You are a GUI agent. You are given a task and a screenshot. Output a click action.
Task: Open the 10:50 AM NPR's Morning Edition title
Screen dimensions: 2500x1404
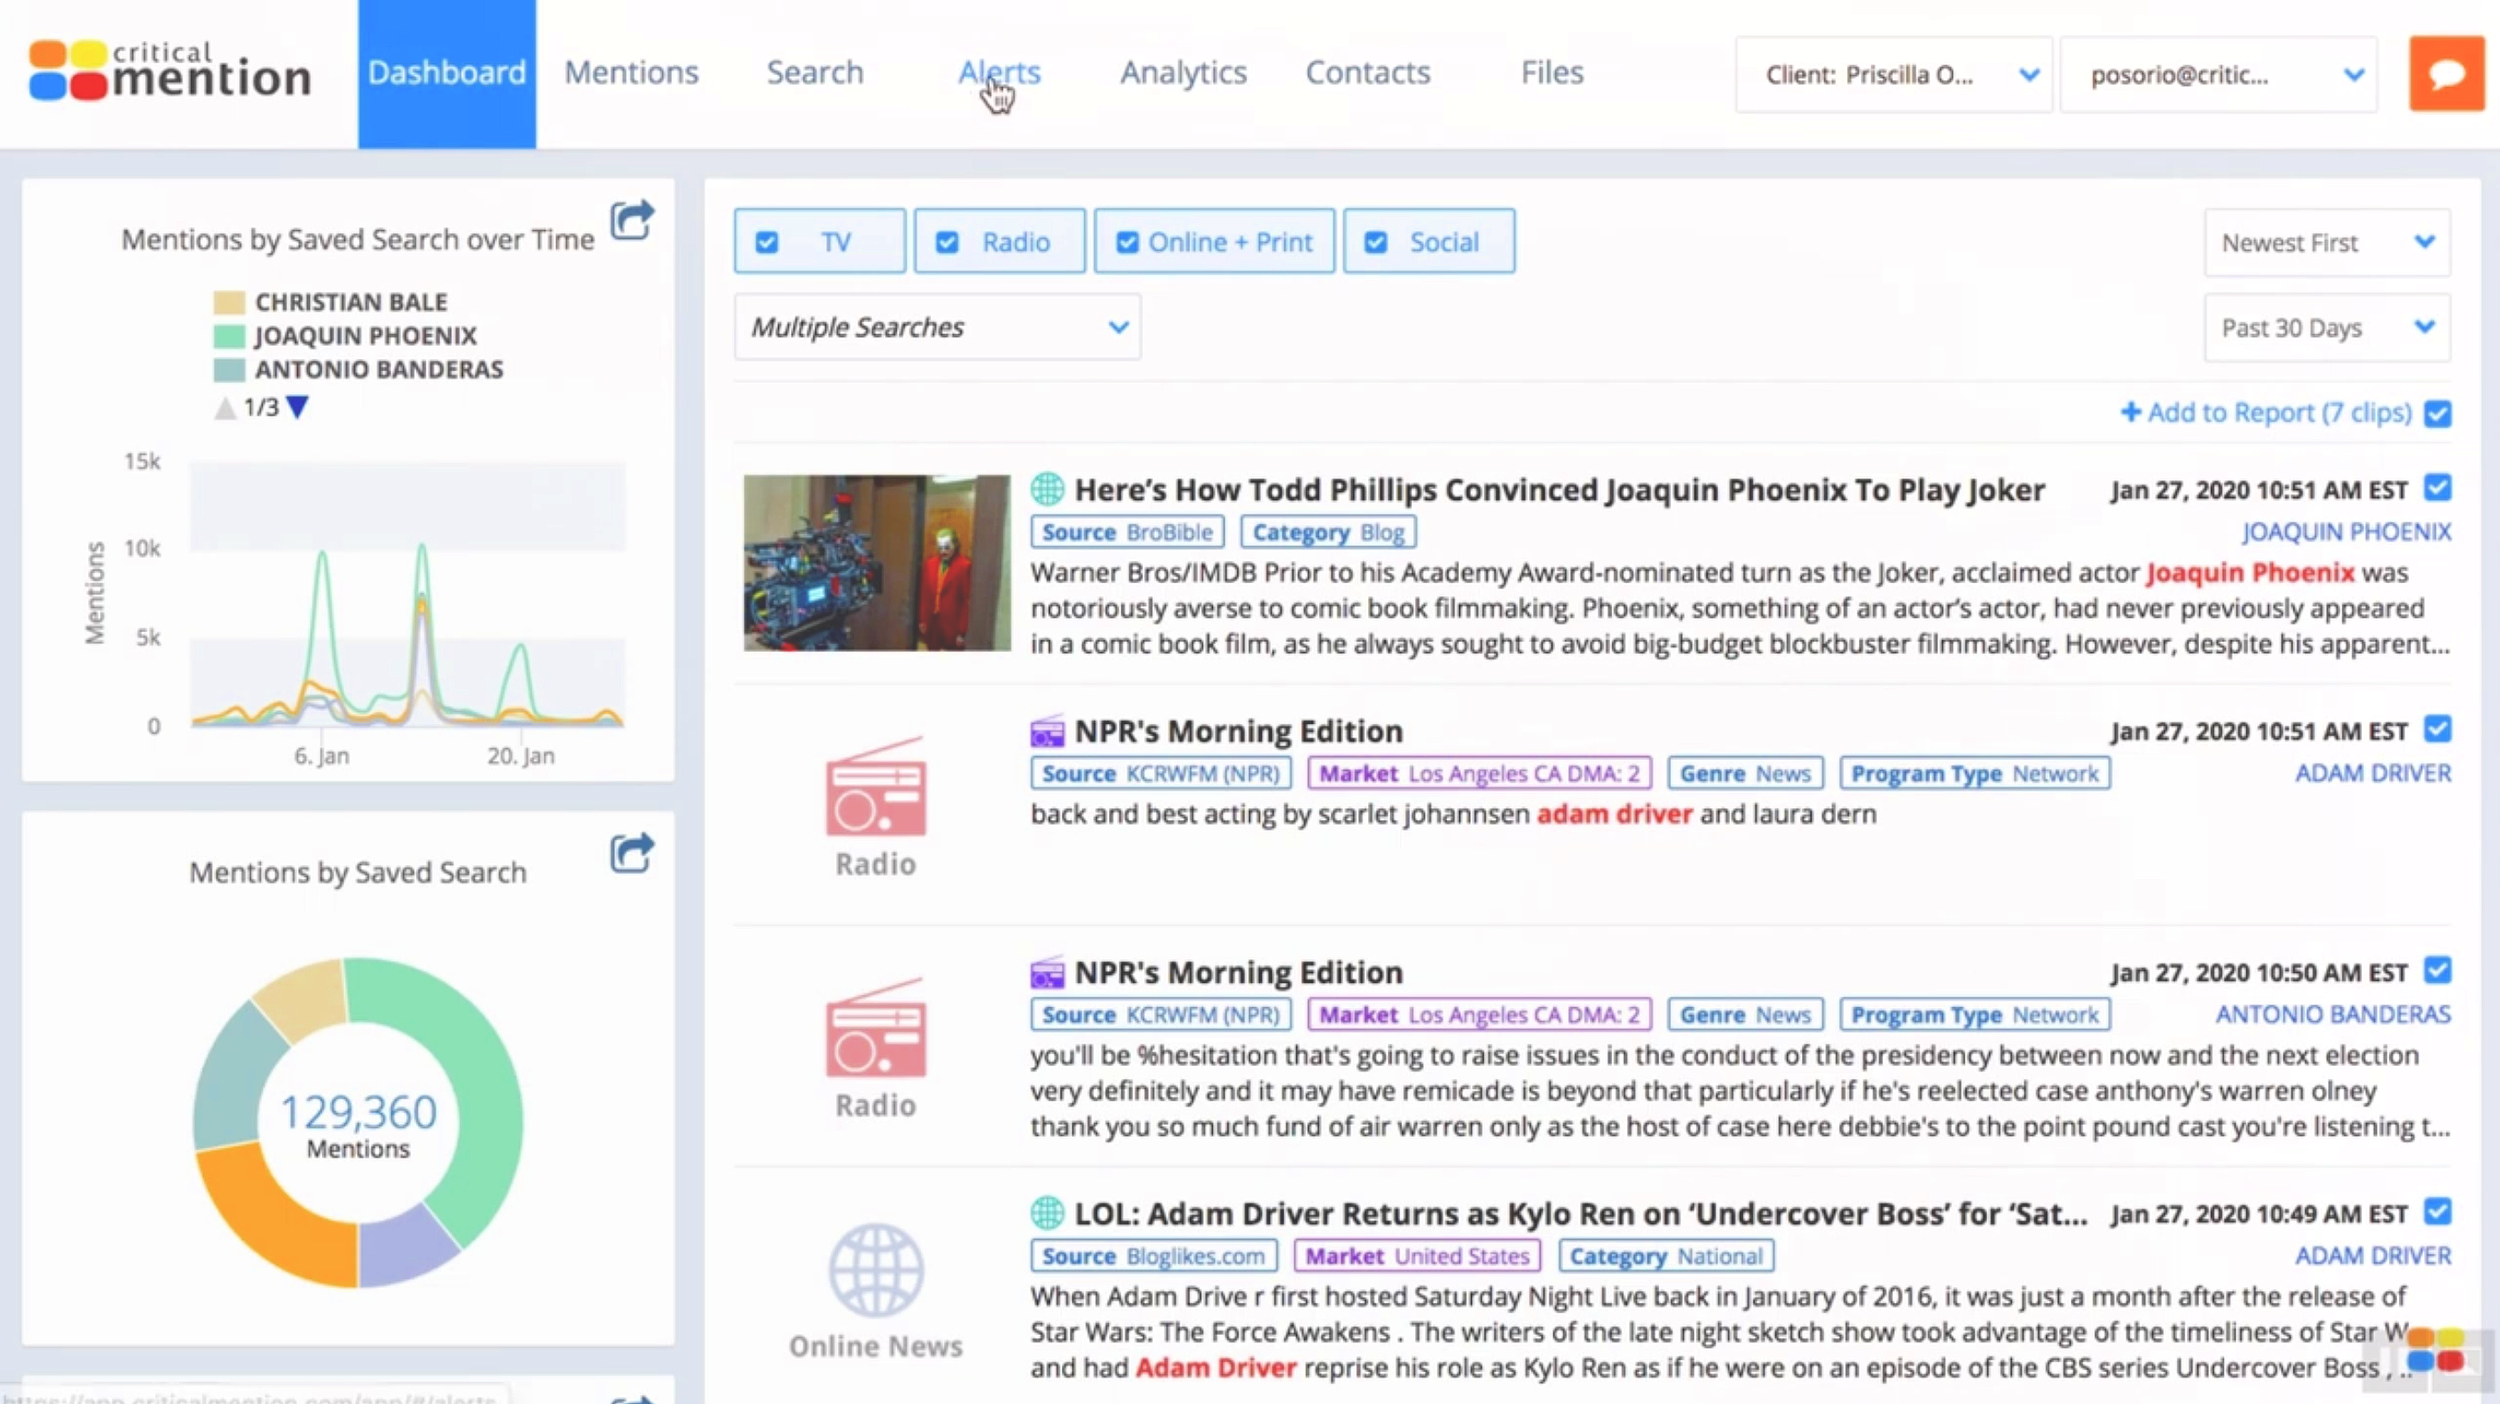pyautogui.click(x=1238, y=972)
